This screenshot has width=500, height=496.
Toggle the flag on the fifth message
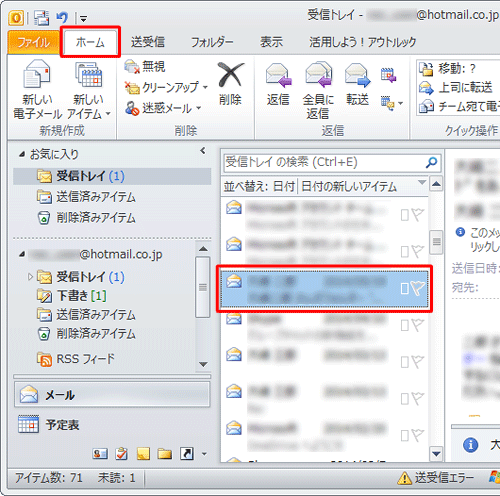[x=417, y=361]
